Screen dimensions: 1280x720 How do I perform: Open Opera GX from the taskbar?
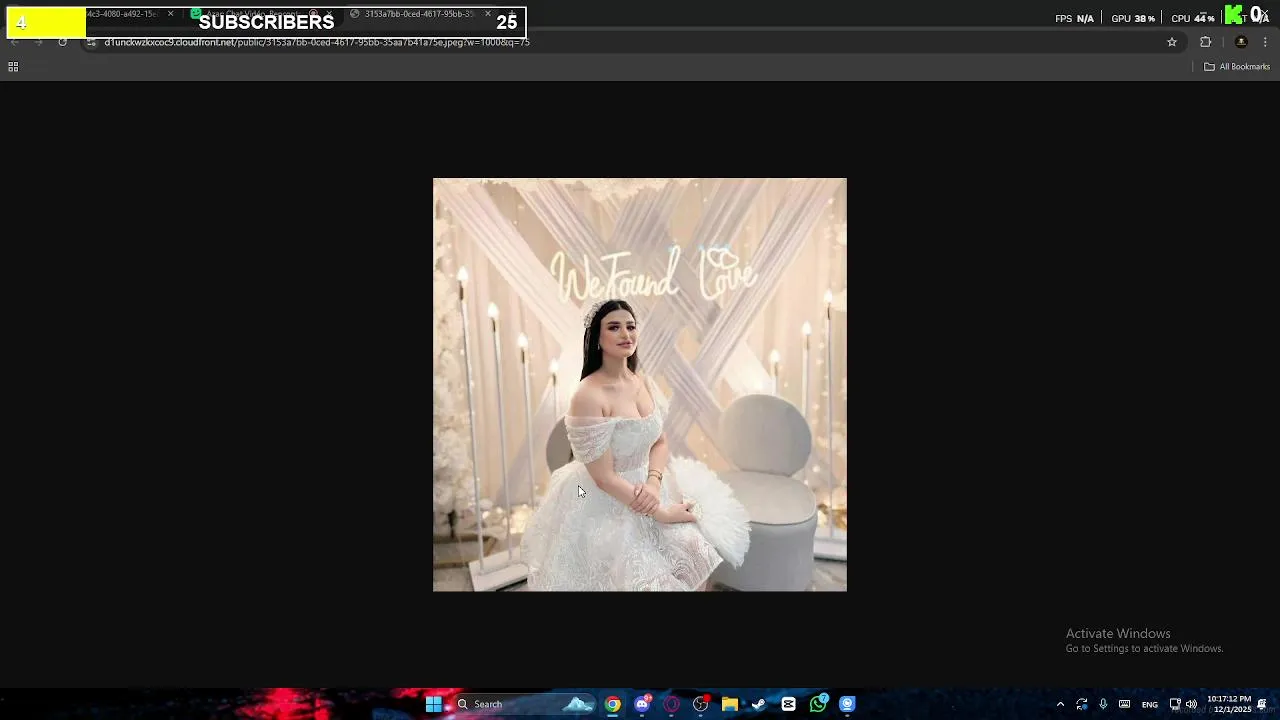pos(671,704)
